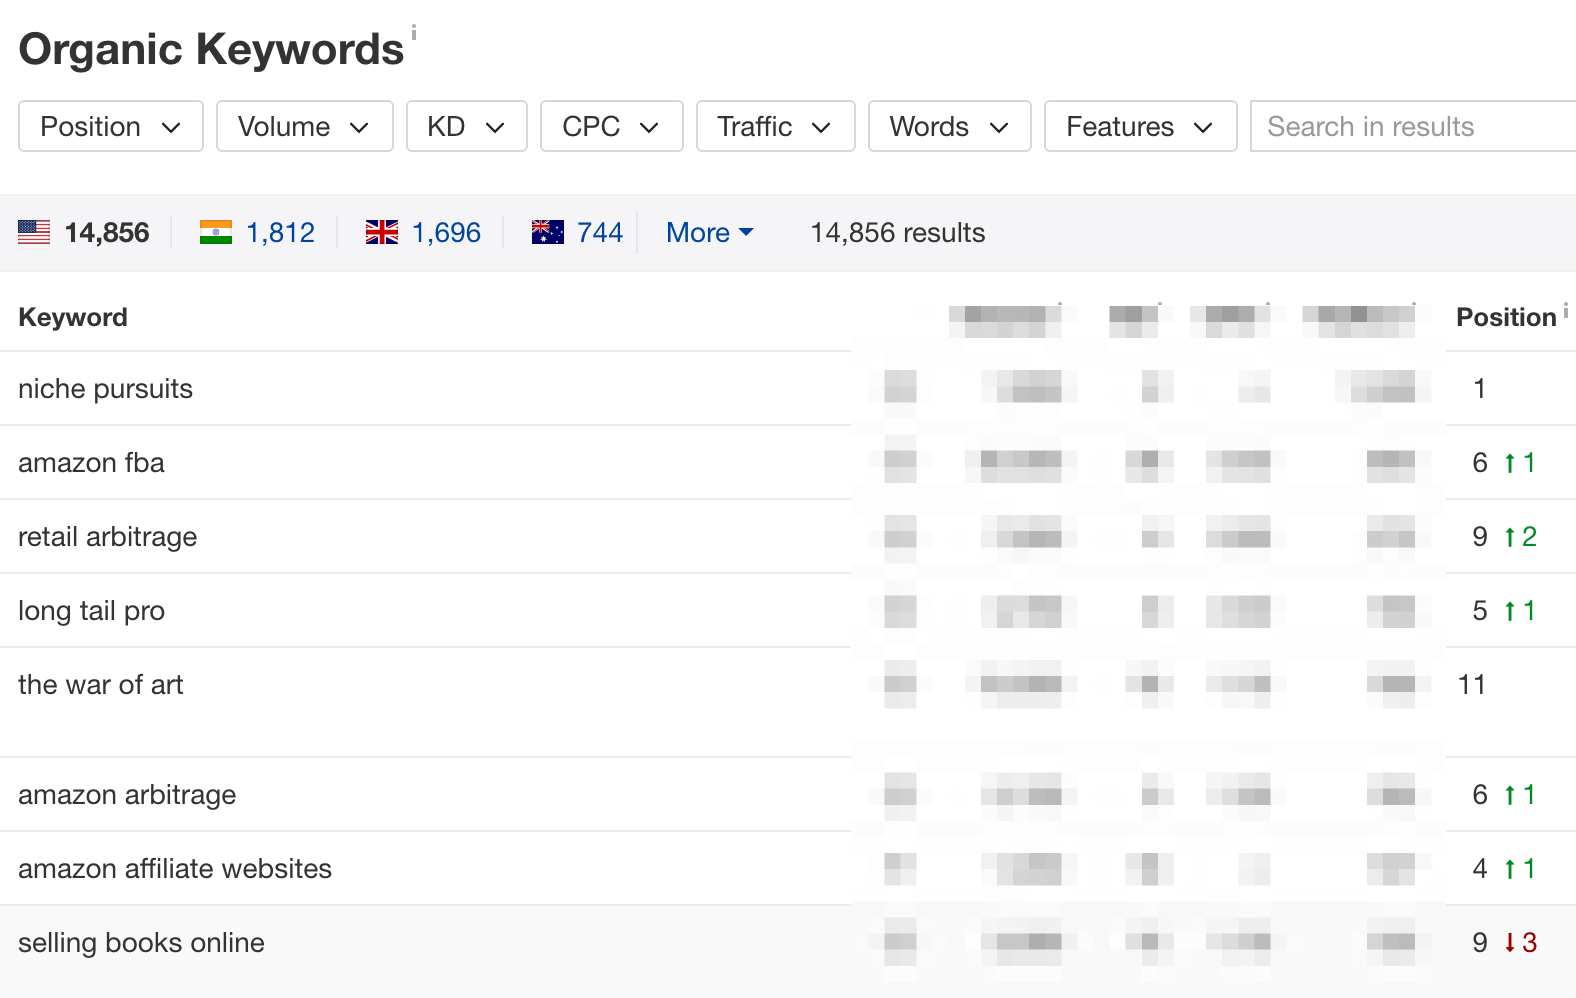Select the India flag icon

click(x=216, y=232)
